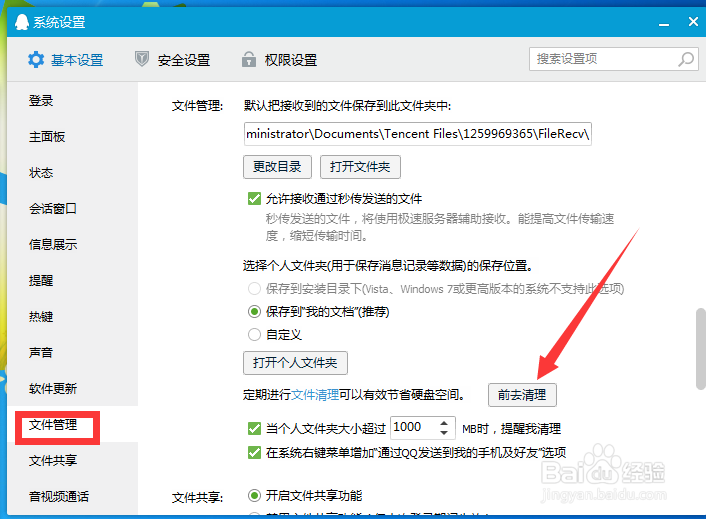
Task: Select 保存到安装目录下 radio option
Action: pyautogui.click(x=254, y=289)
